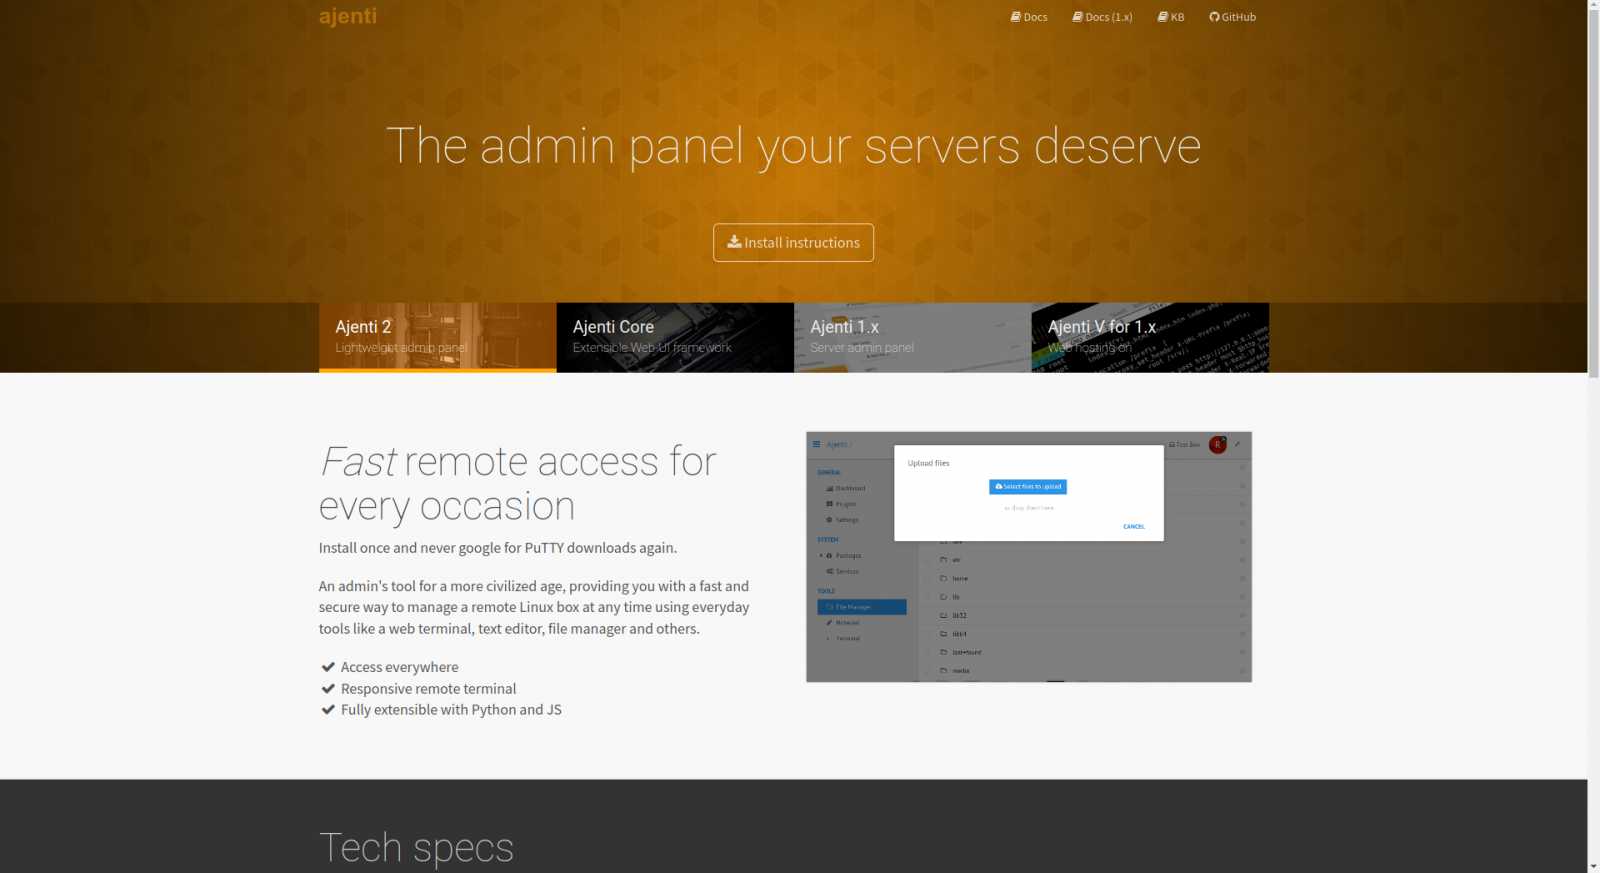The width and height of the screenshot is (1600, 873).
Task: Click the 'Responsive remote terminal' text
Action: click(428, 689)
